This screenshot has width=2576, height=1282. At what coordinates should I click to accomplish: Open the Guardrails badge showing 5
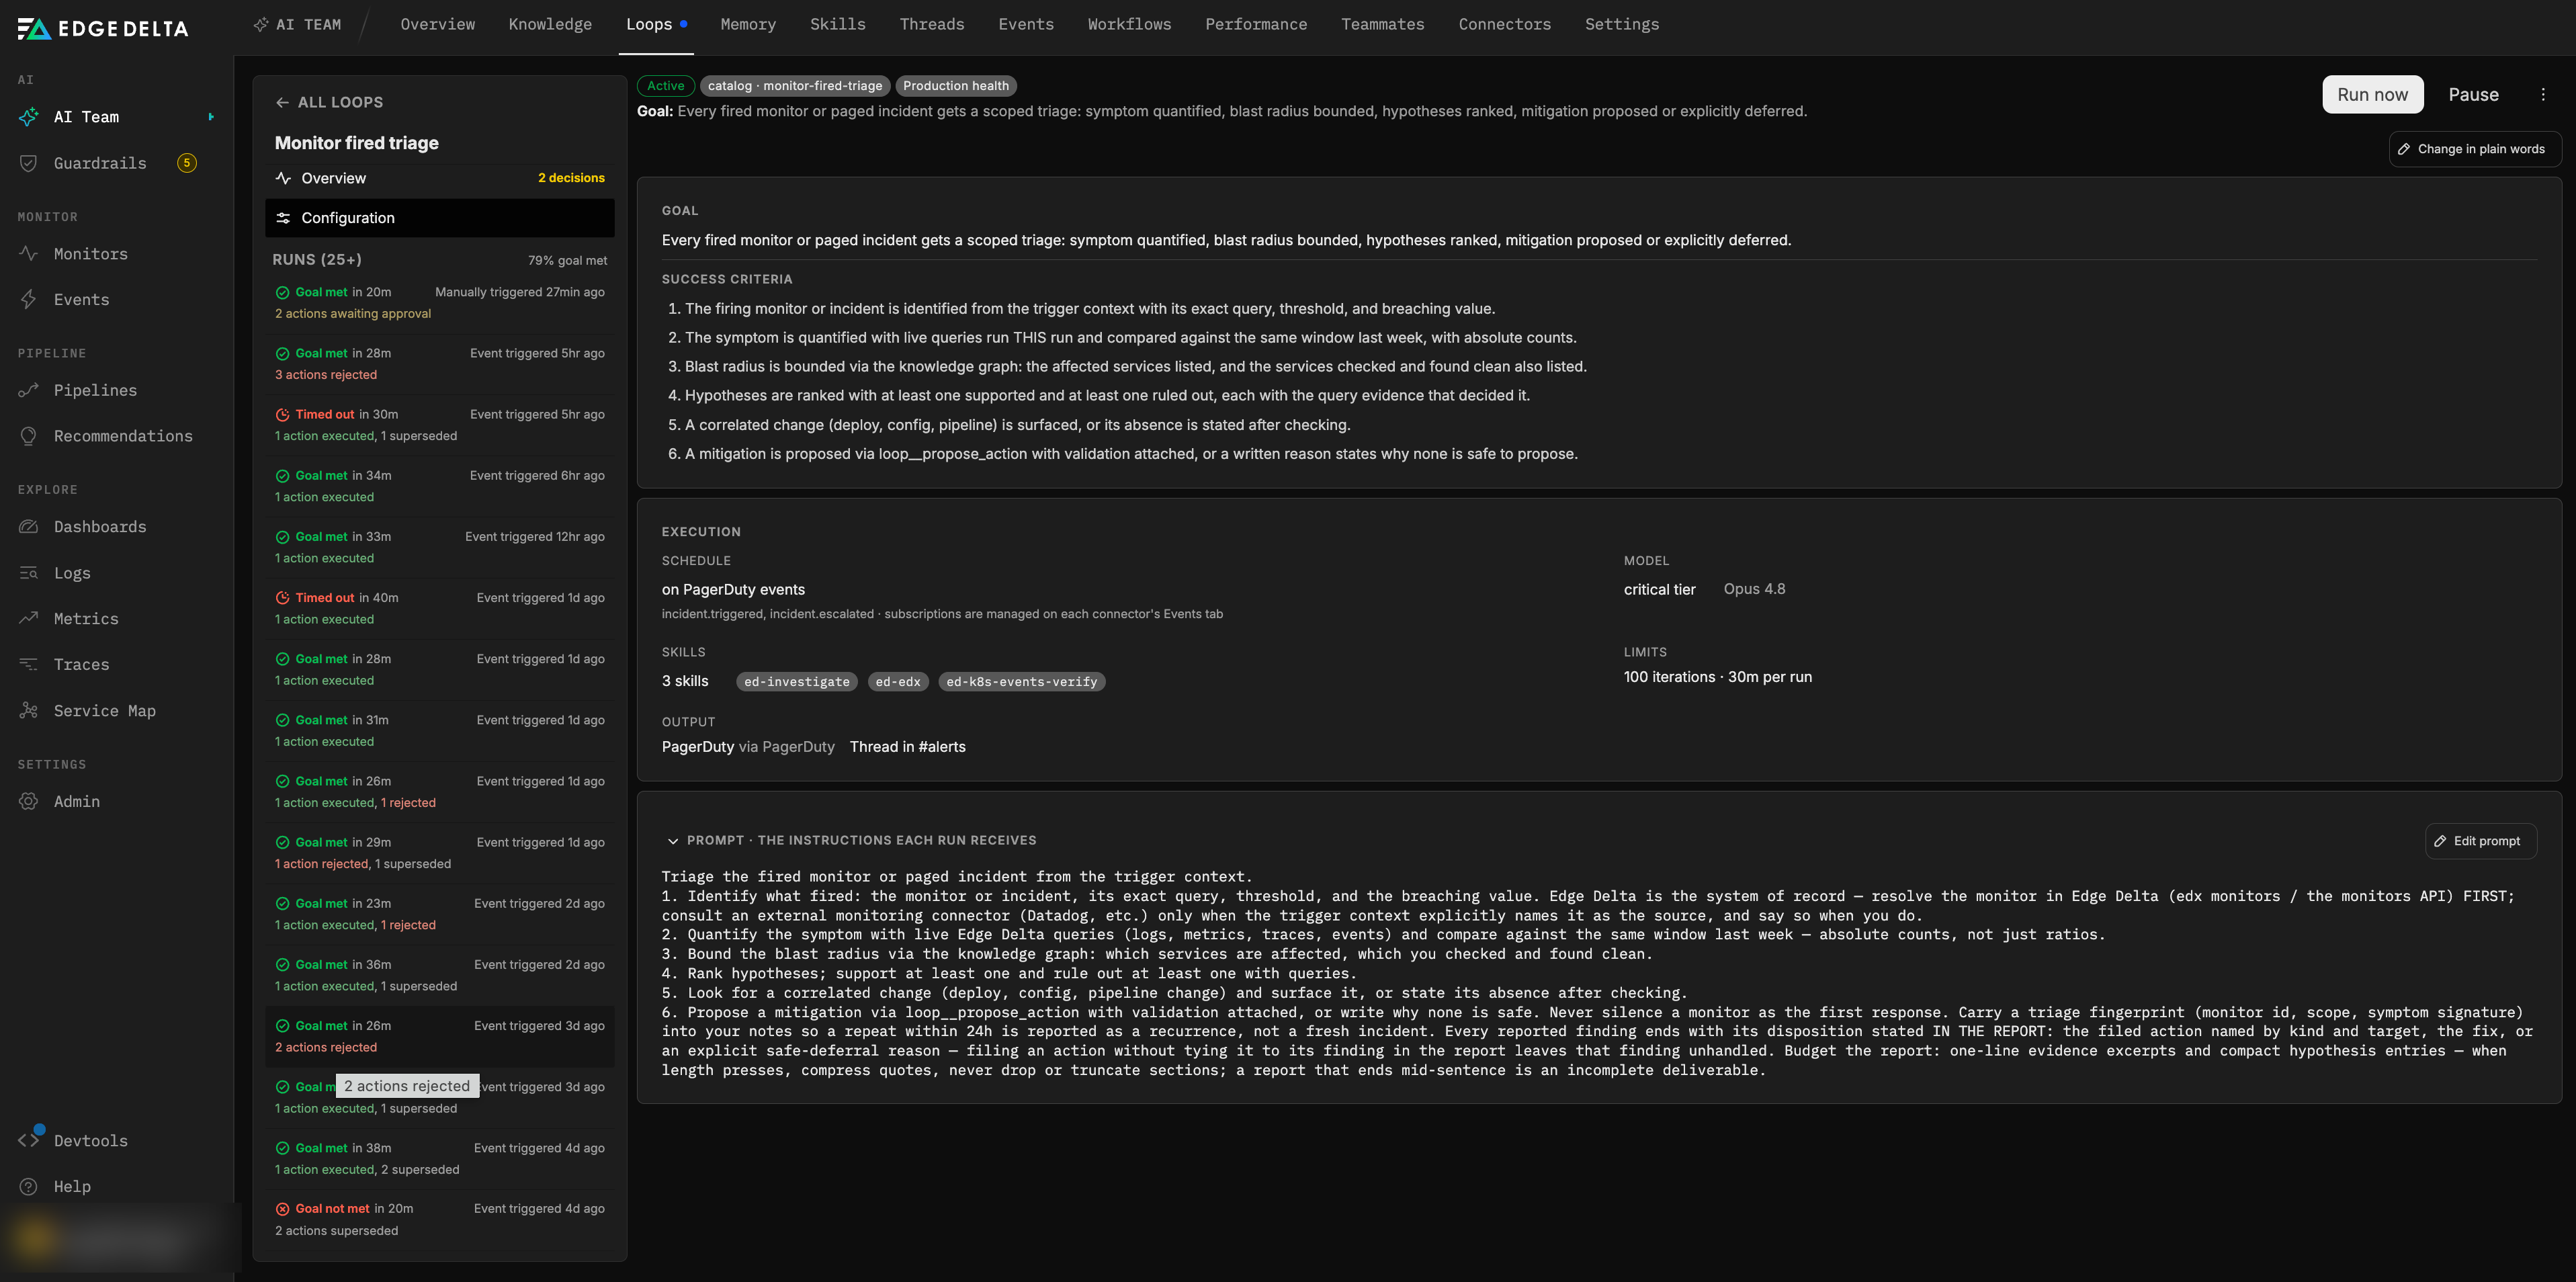(x=187, y=163)
